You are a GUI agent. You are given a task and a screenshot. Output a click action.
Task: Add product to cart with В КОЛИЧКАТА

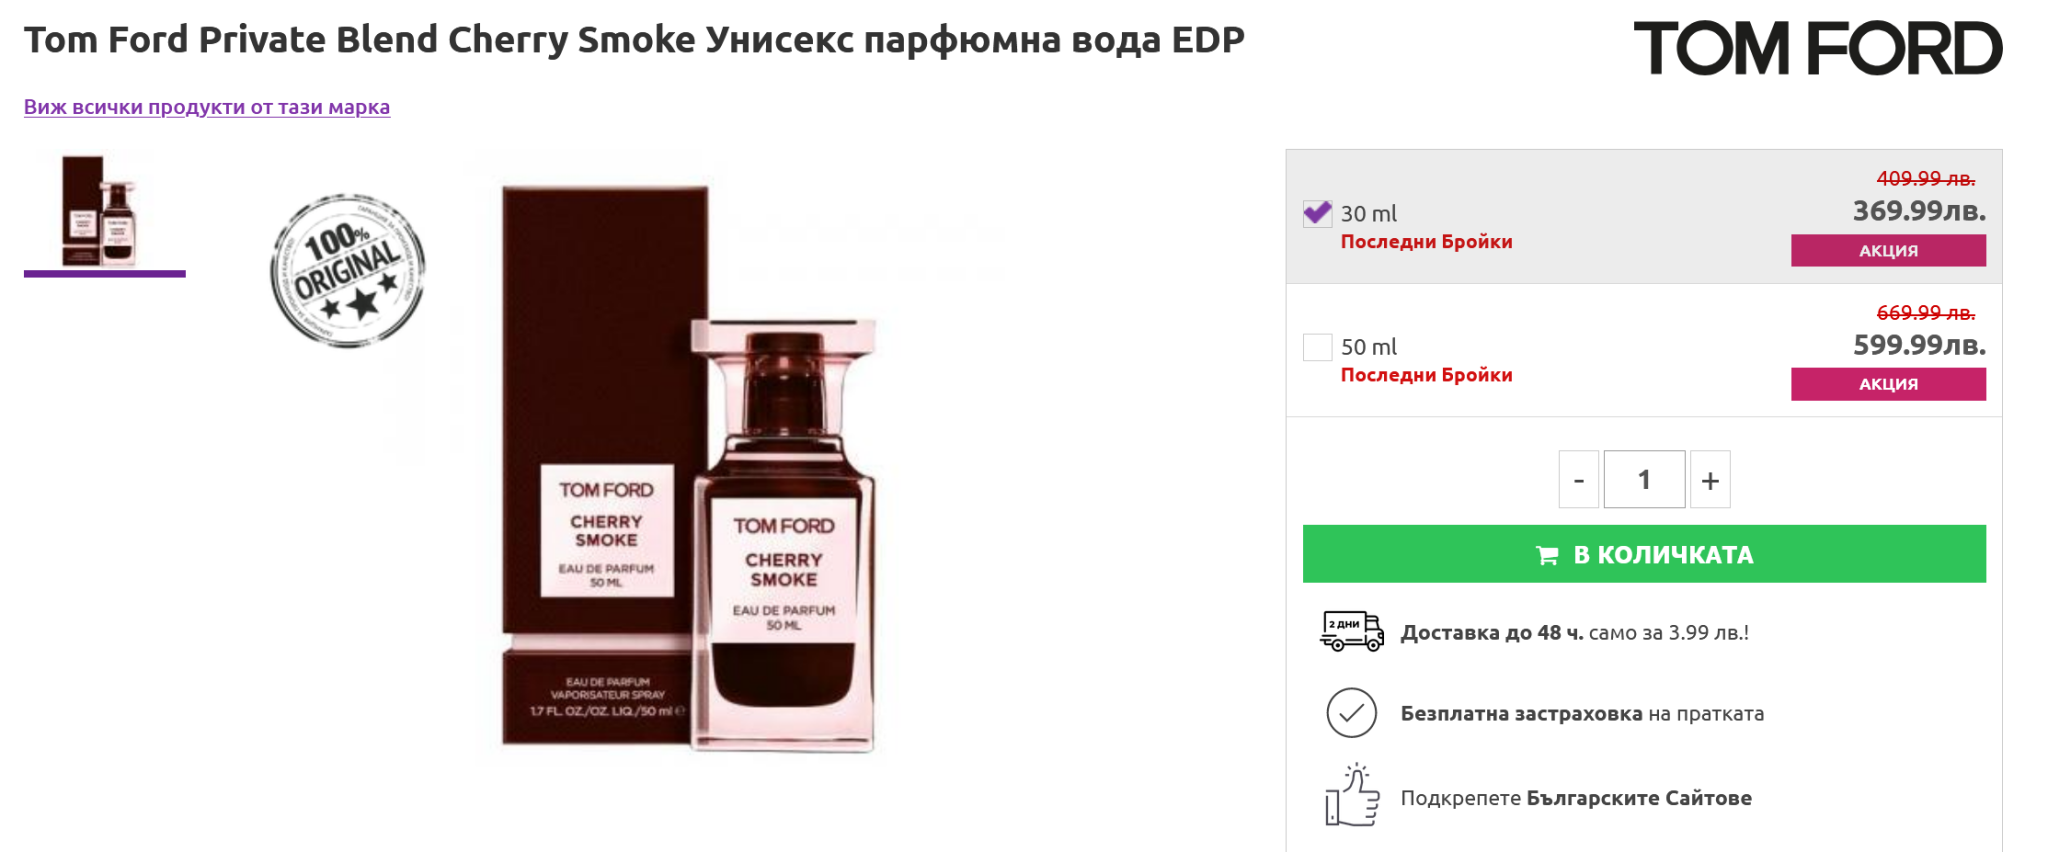[x=1644, y=554]
